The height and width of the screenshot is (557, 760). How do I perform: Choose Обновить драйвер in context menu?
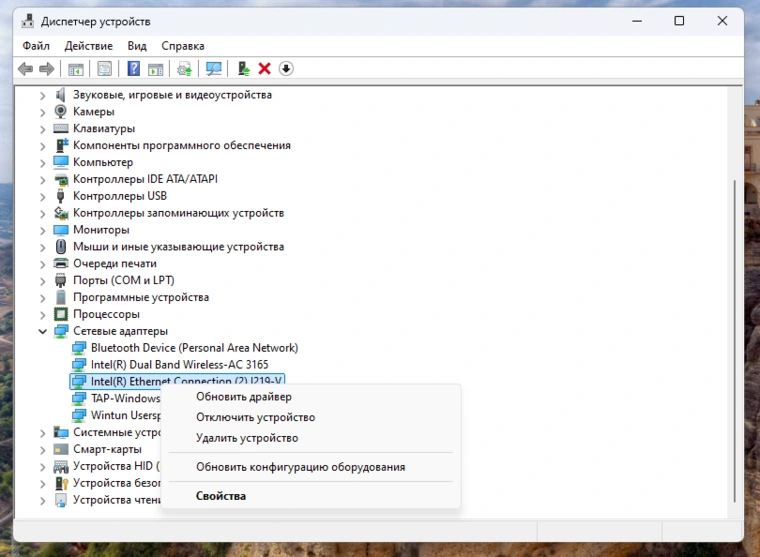click(311, 397)
